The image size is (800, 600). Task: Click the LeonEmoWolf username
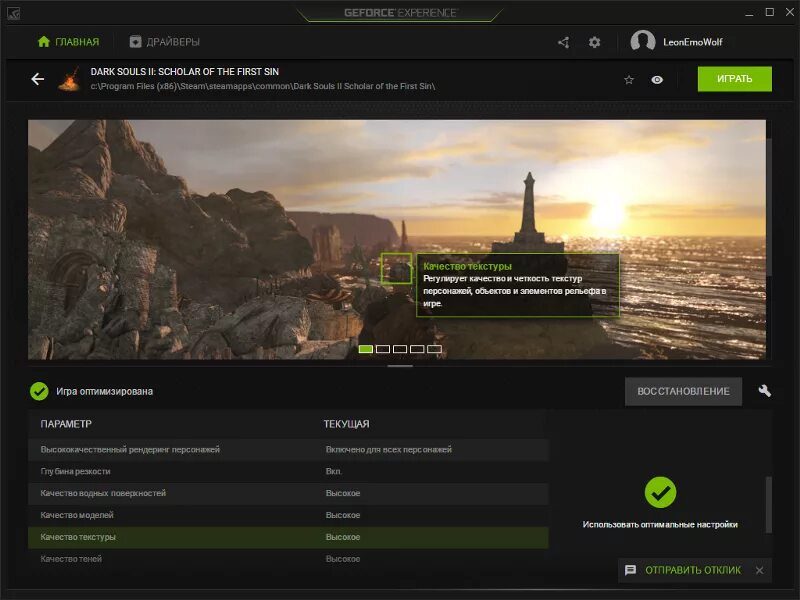pos(692,42)
